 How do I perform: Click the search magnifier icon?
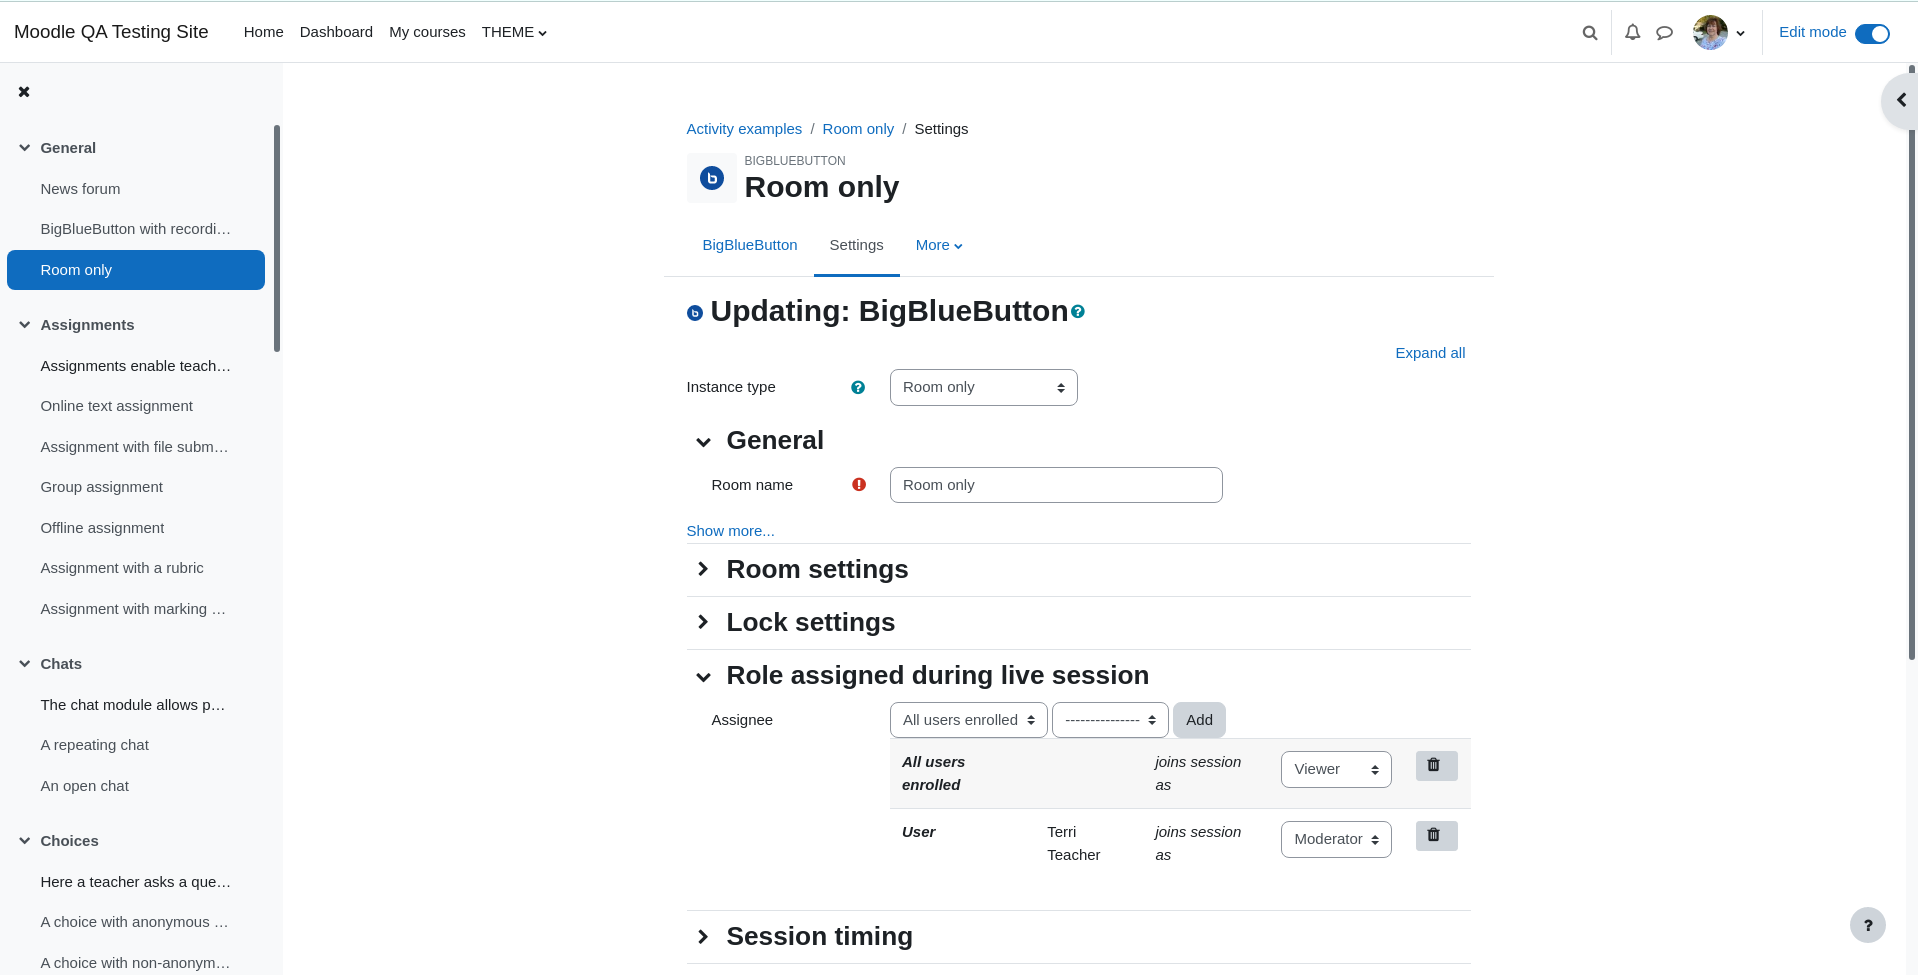click(1589, 33)
